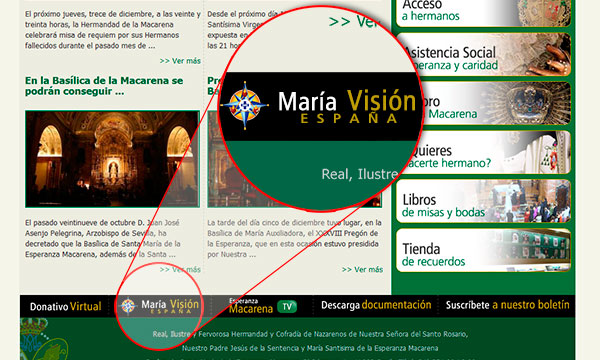Click the green TV badge icon
The image size is (600, 360).
point(287,306)
